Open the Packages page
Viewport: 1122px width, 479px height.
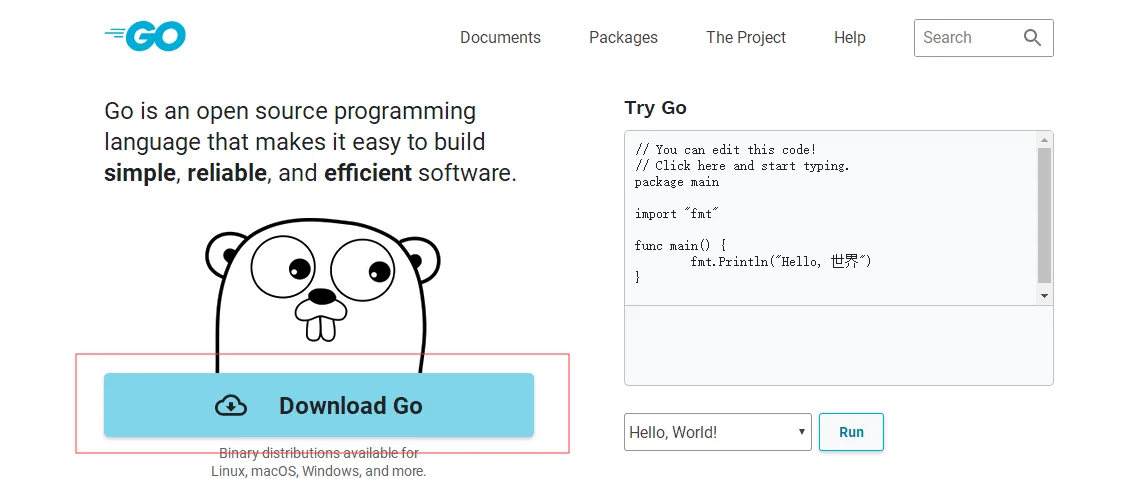(623, 37)
